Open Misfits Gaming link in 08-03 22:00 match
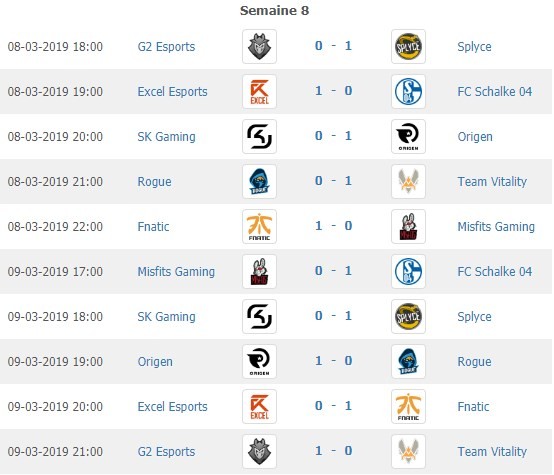The image size is (554, 475). 496,227
